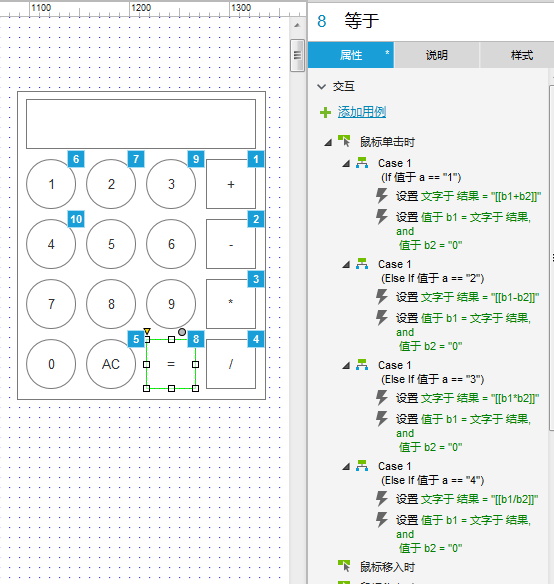Click the 鼠标移入时 event icon

coord(344,566)
